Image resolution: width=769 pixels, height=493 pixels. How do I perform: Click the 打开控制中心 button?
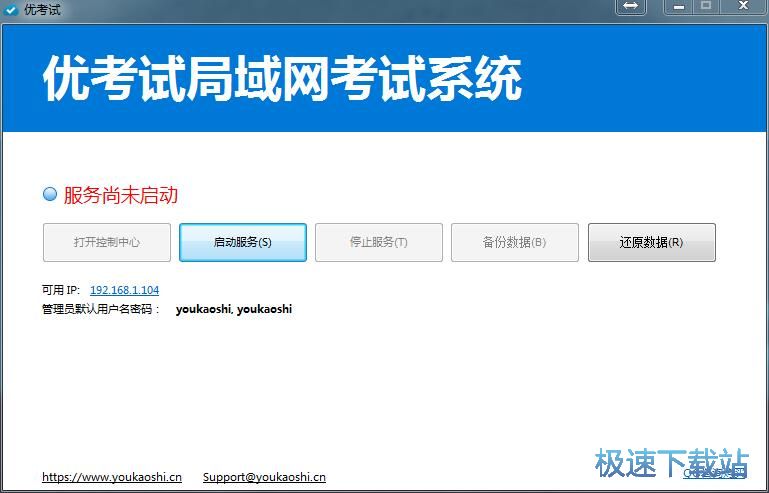(x=107, y=242)
